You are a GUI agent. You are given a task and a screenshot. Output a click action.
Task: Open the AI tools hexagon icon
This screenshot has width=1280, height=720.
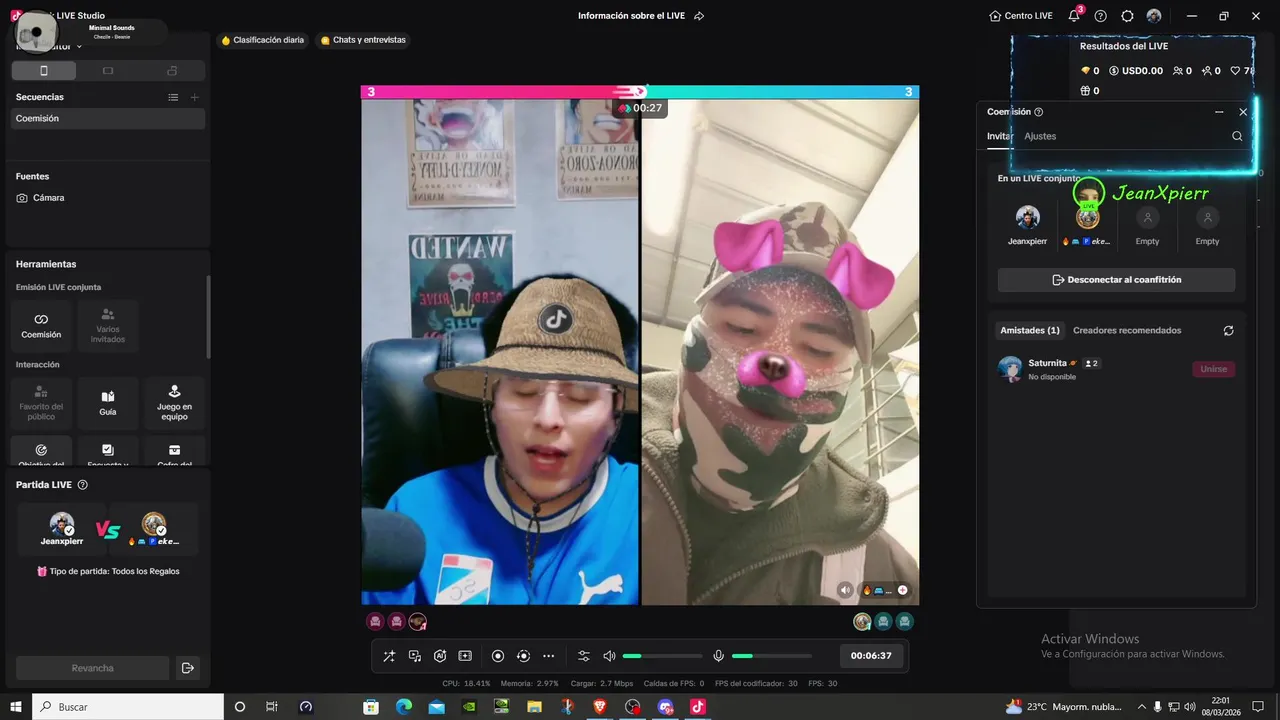pos(440,656)
